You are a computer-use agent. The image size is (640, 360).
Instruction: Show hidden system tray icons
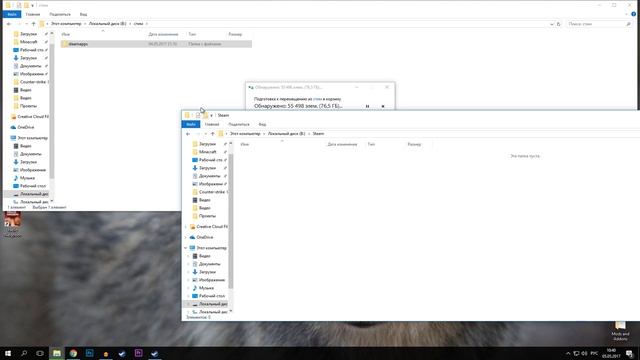(x=568, y=353)
